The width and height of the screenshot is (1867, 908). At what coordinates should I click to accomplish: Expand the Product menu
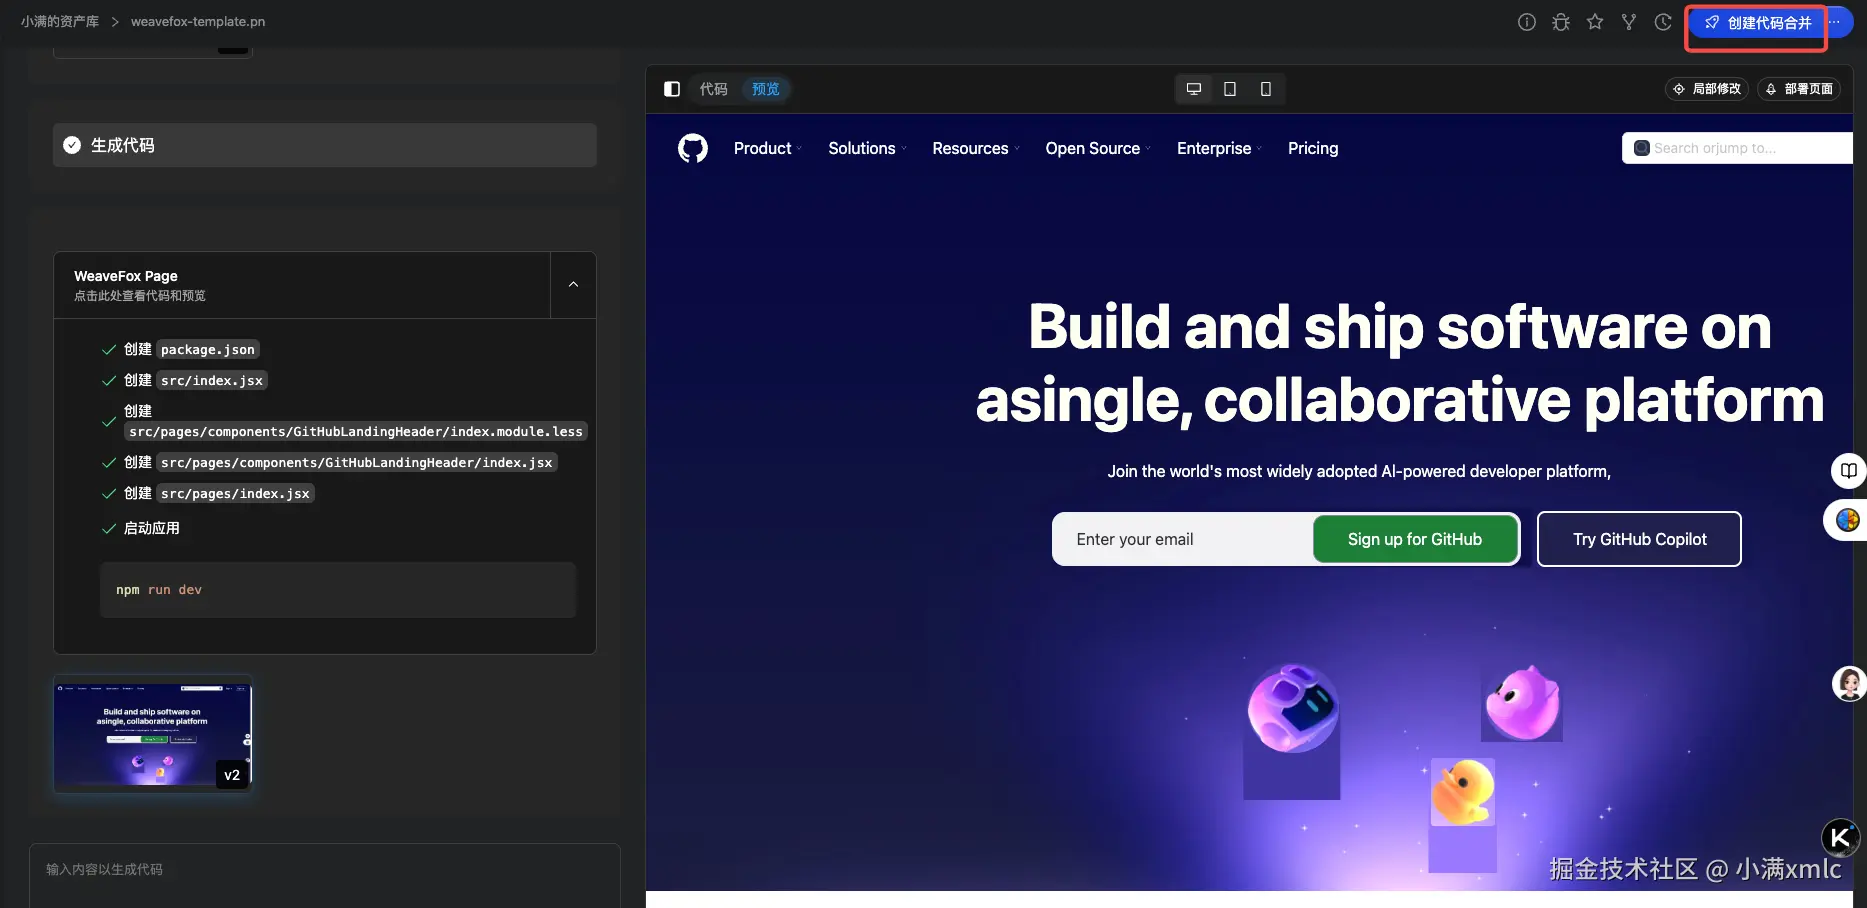pos(767,148)
